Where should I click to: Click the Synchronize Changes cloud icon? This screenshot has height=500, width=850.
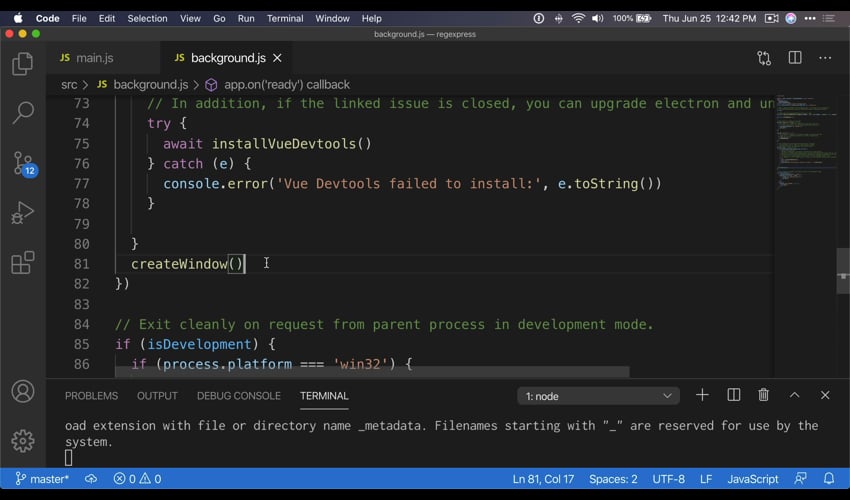click(x=91, y=479)
